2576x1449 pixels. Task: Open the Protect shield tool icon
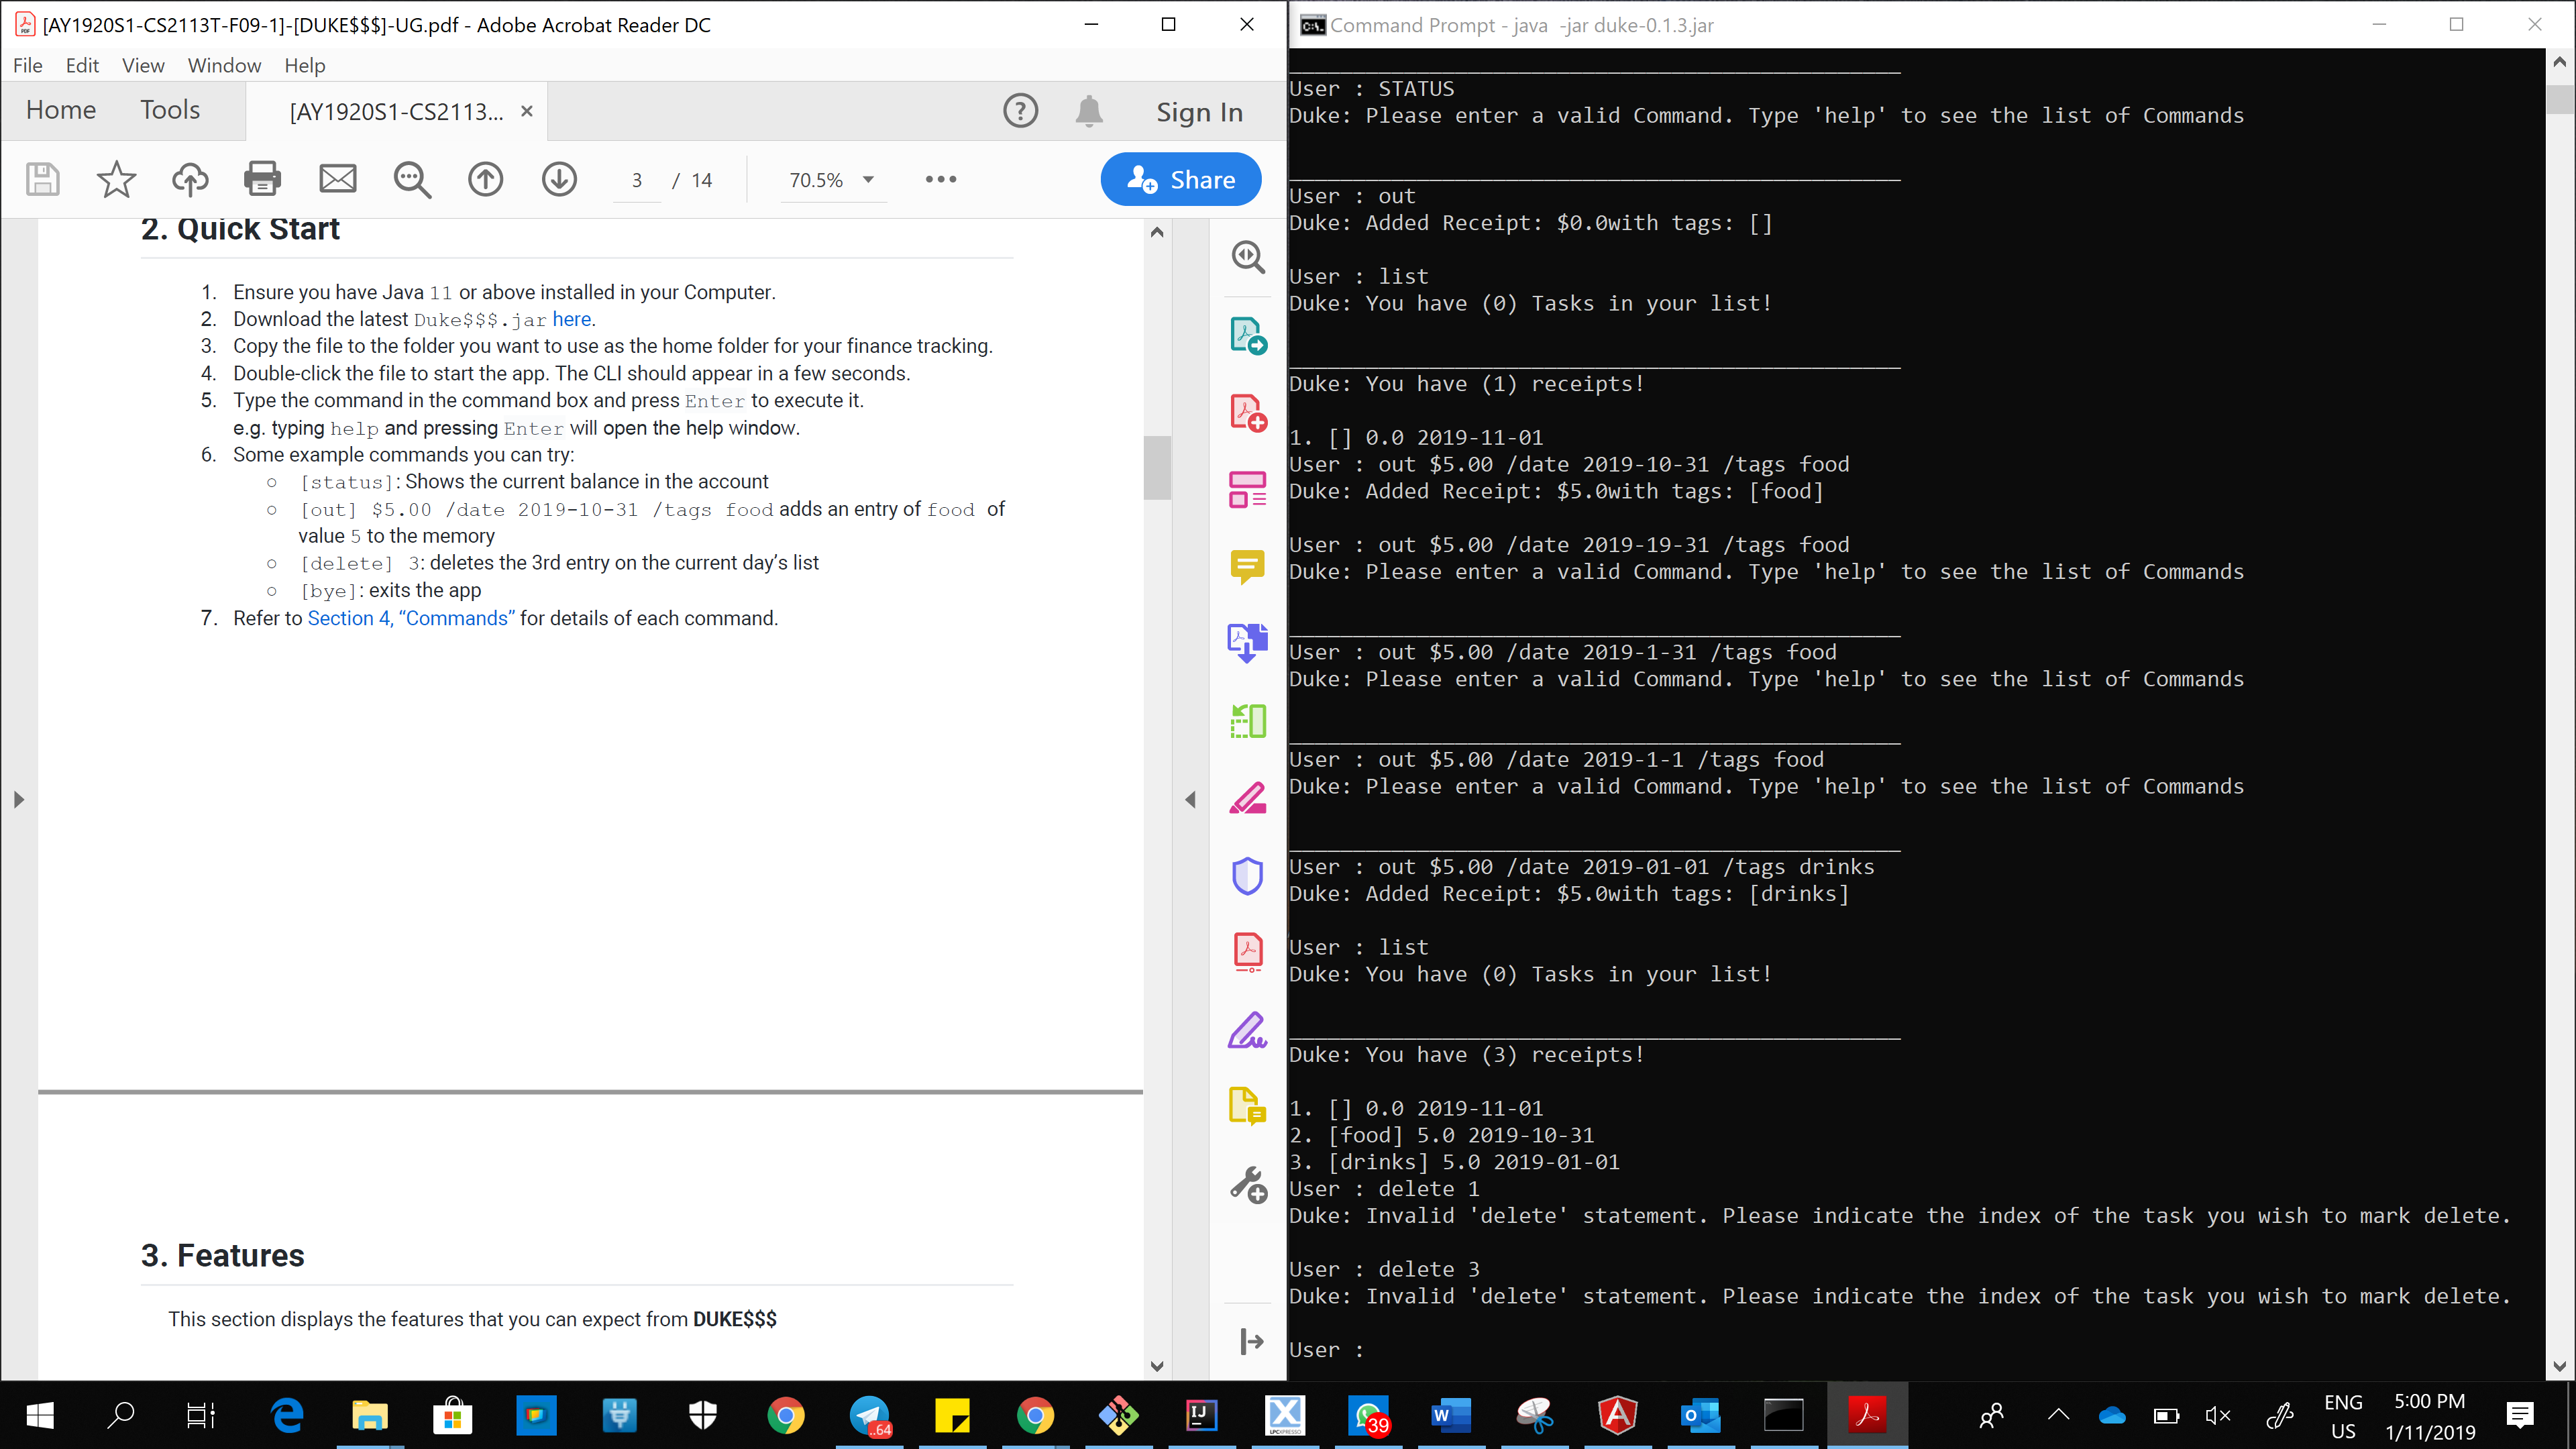coord(1247,876)
